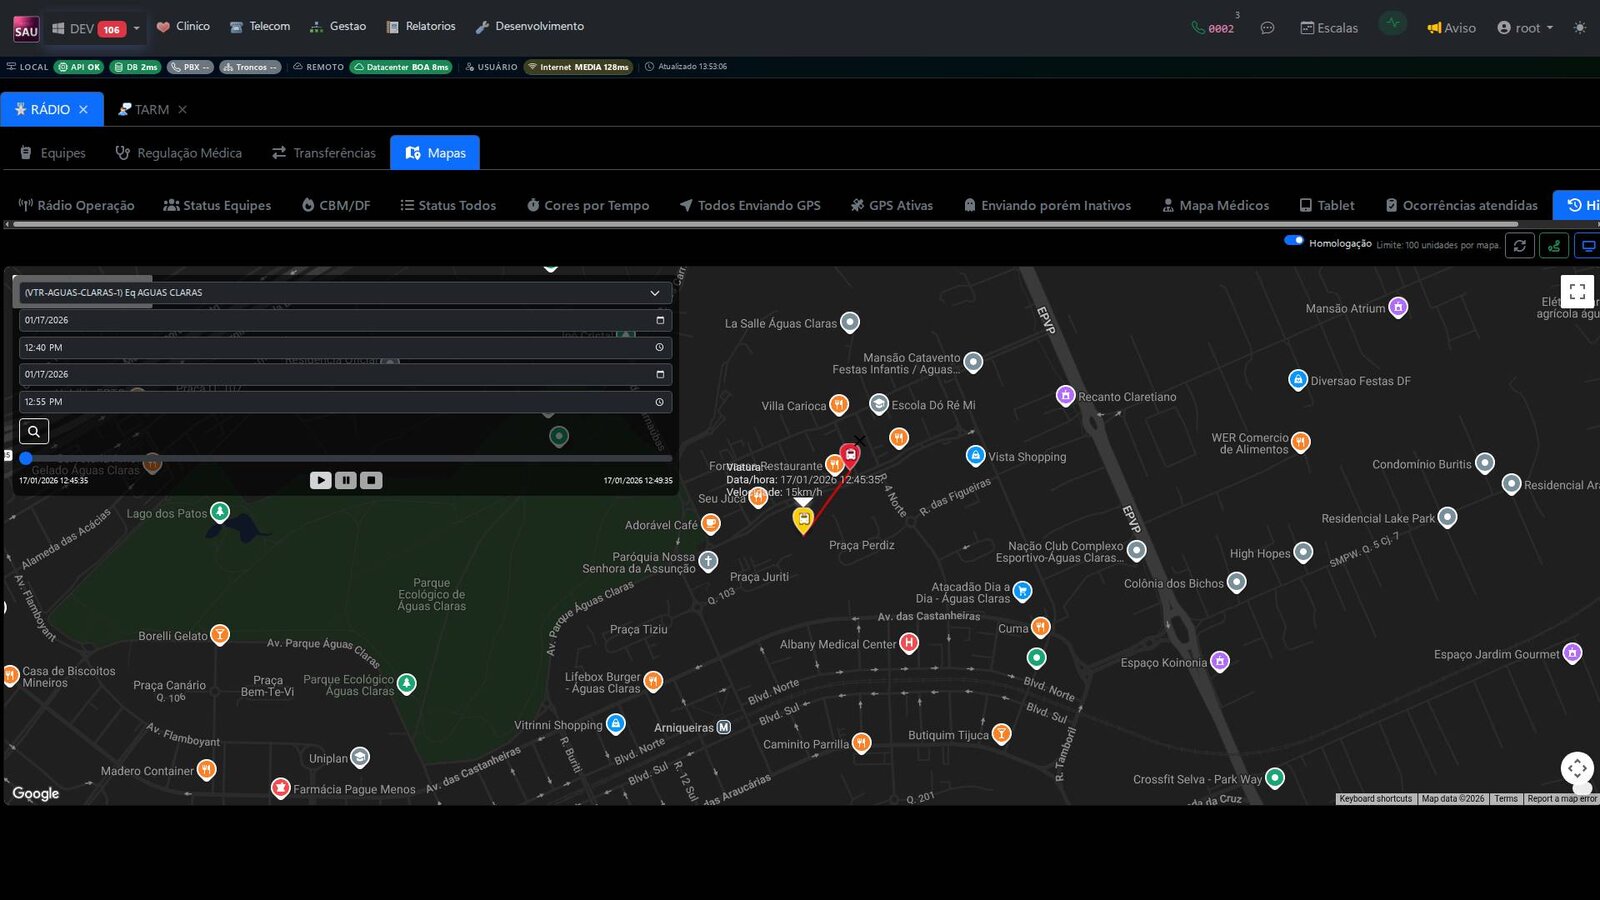The width and height of the screenshot is (1600, 900).
Task: Click the green pulse activity icon
Action: click(1392, 24)
